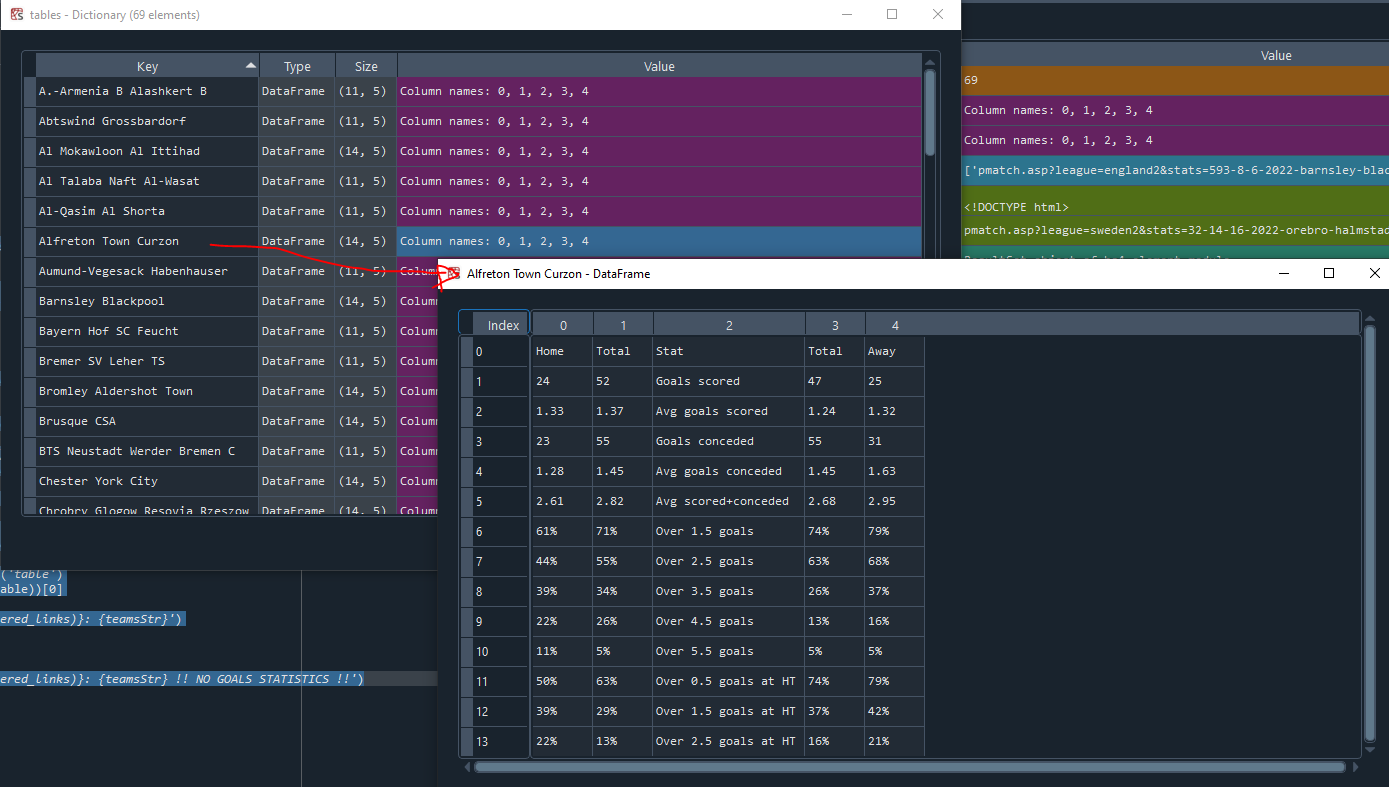Sort the dictionary by the Type column header

(297, 66)
